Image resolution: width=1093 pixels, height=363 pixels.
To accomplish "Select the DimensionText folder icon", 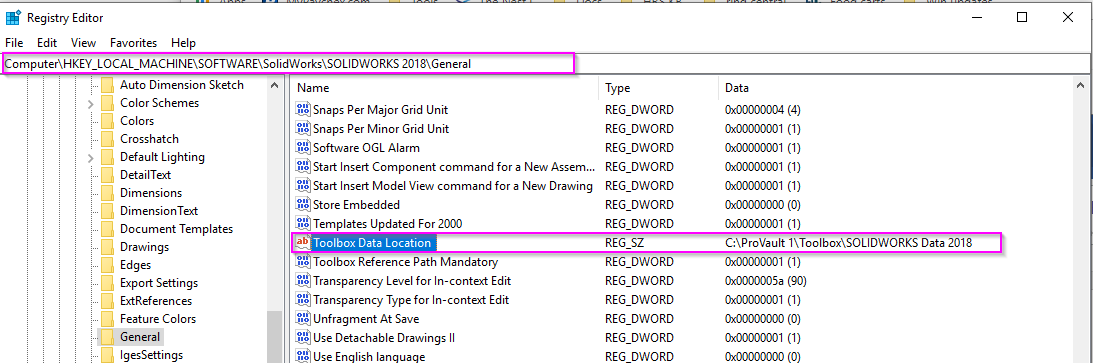I will (107, 211).
